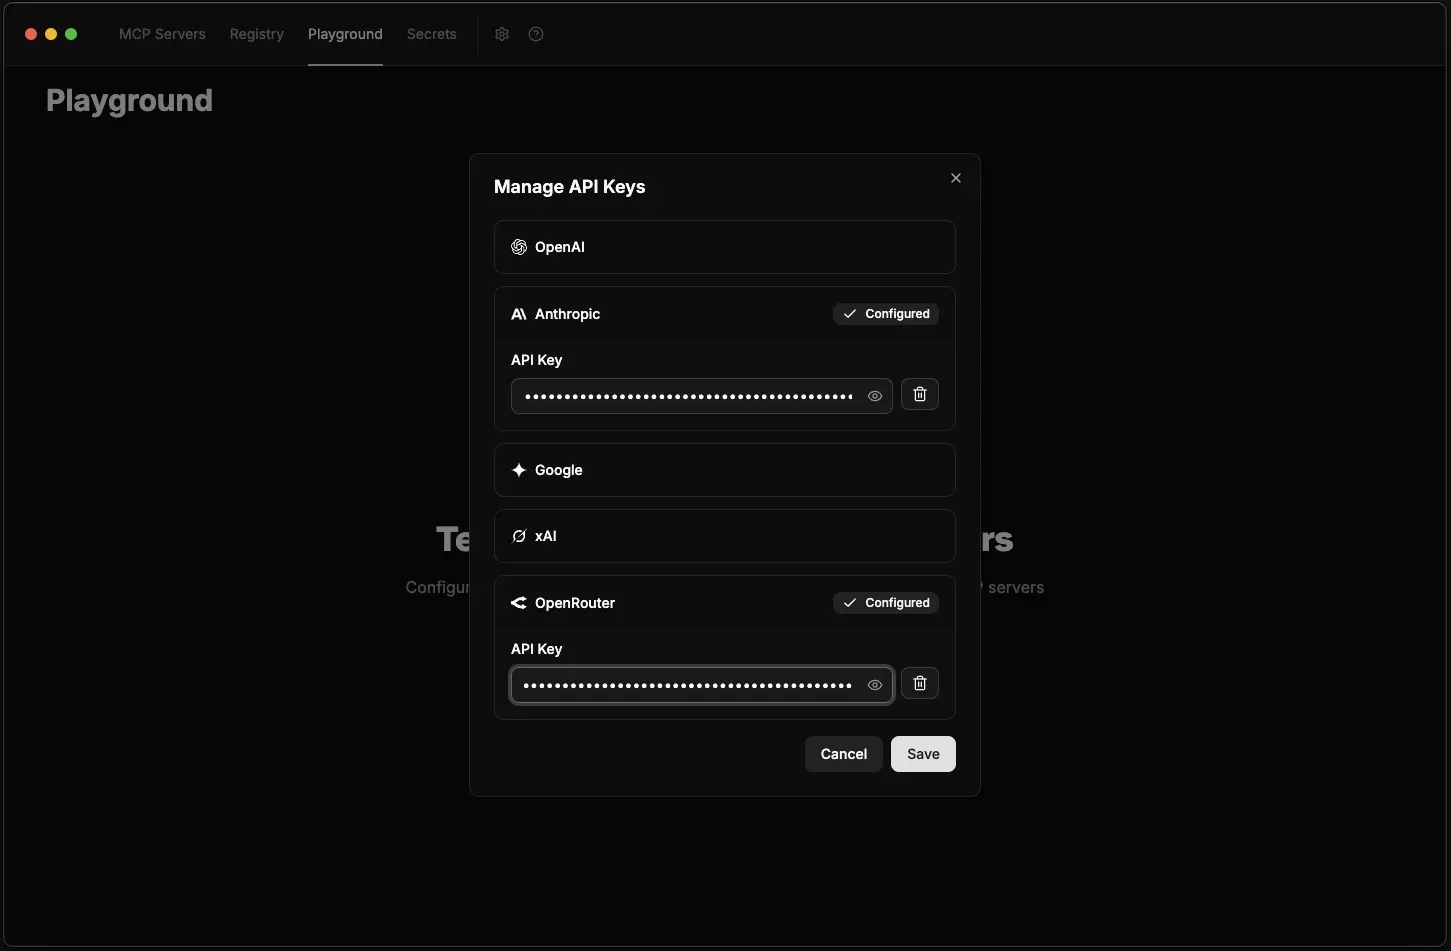Click the OpenAI logo icon

point(518,247)
